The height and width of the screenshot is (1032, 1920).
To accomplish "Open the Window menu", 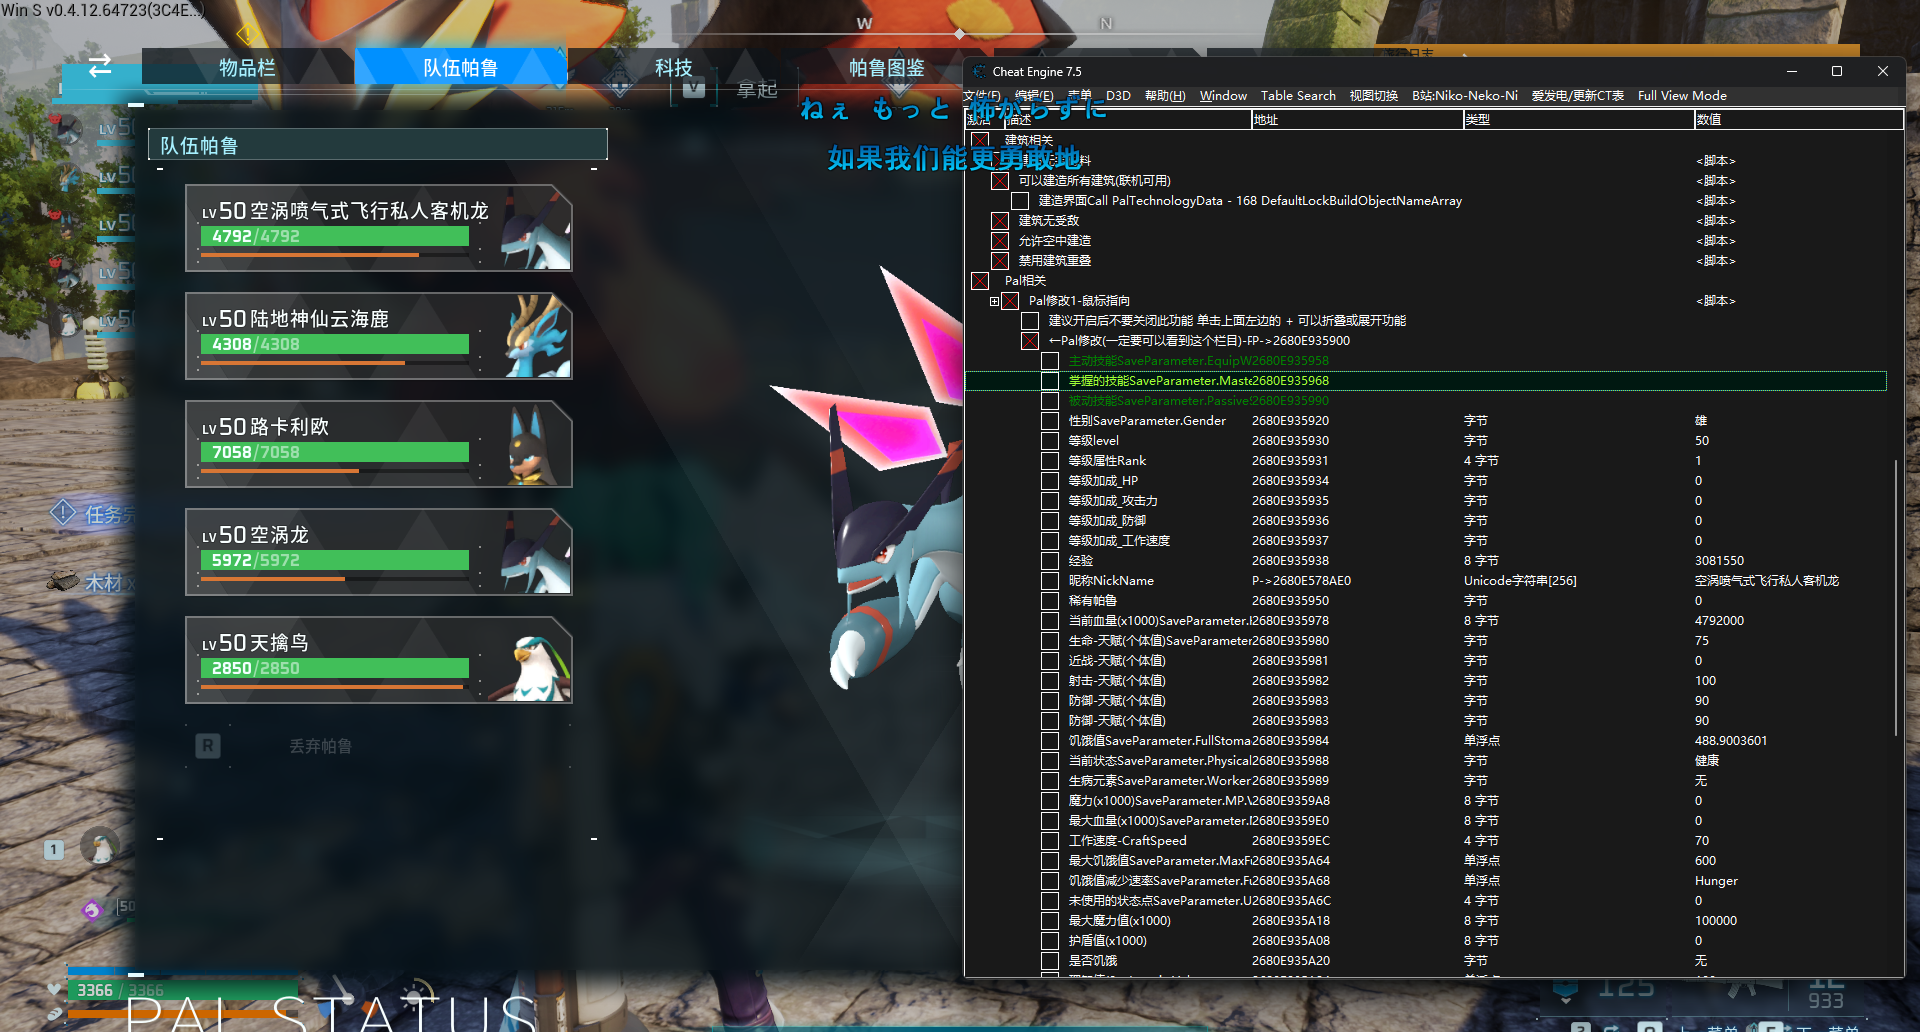I will 1223,96.
